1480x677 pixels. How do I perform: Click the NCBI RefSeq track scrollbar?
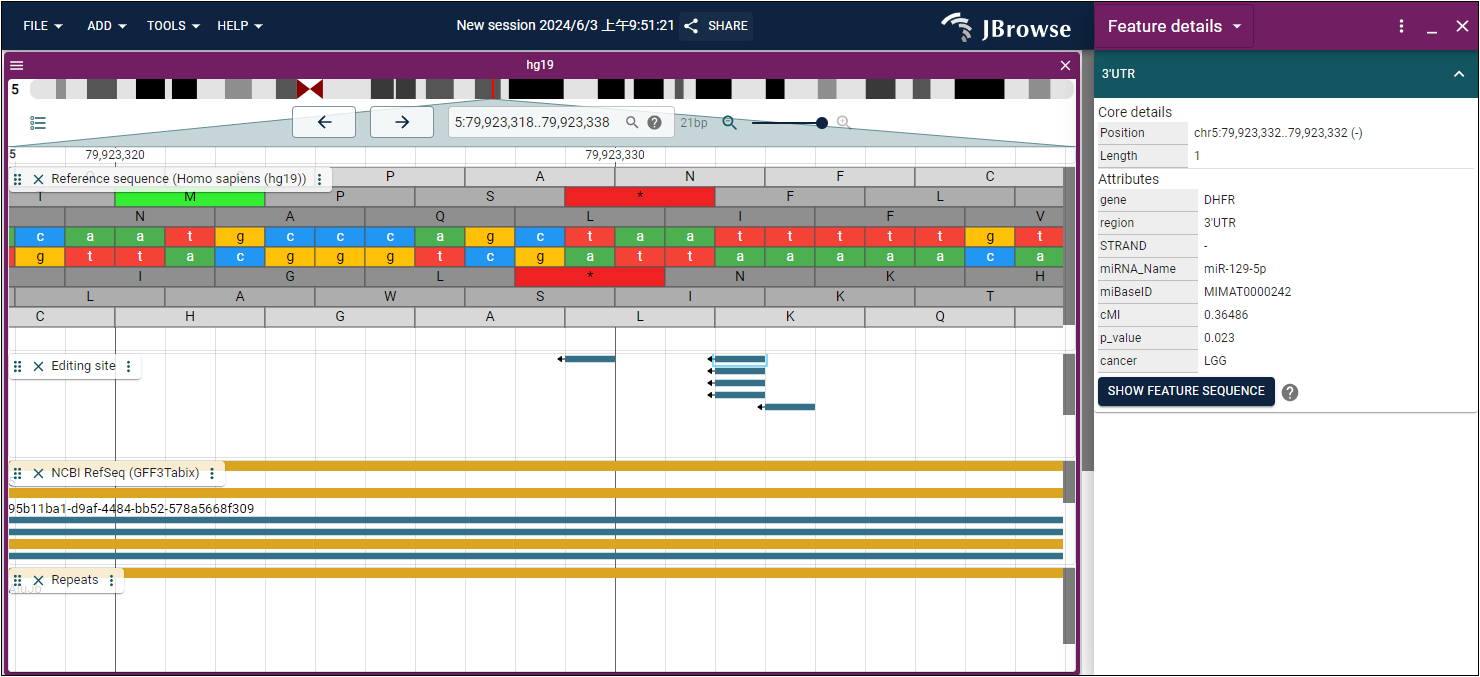pos(1069,482)
